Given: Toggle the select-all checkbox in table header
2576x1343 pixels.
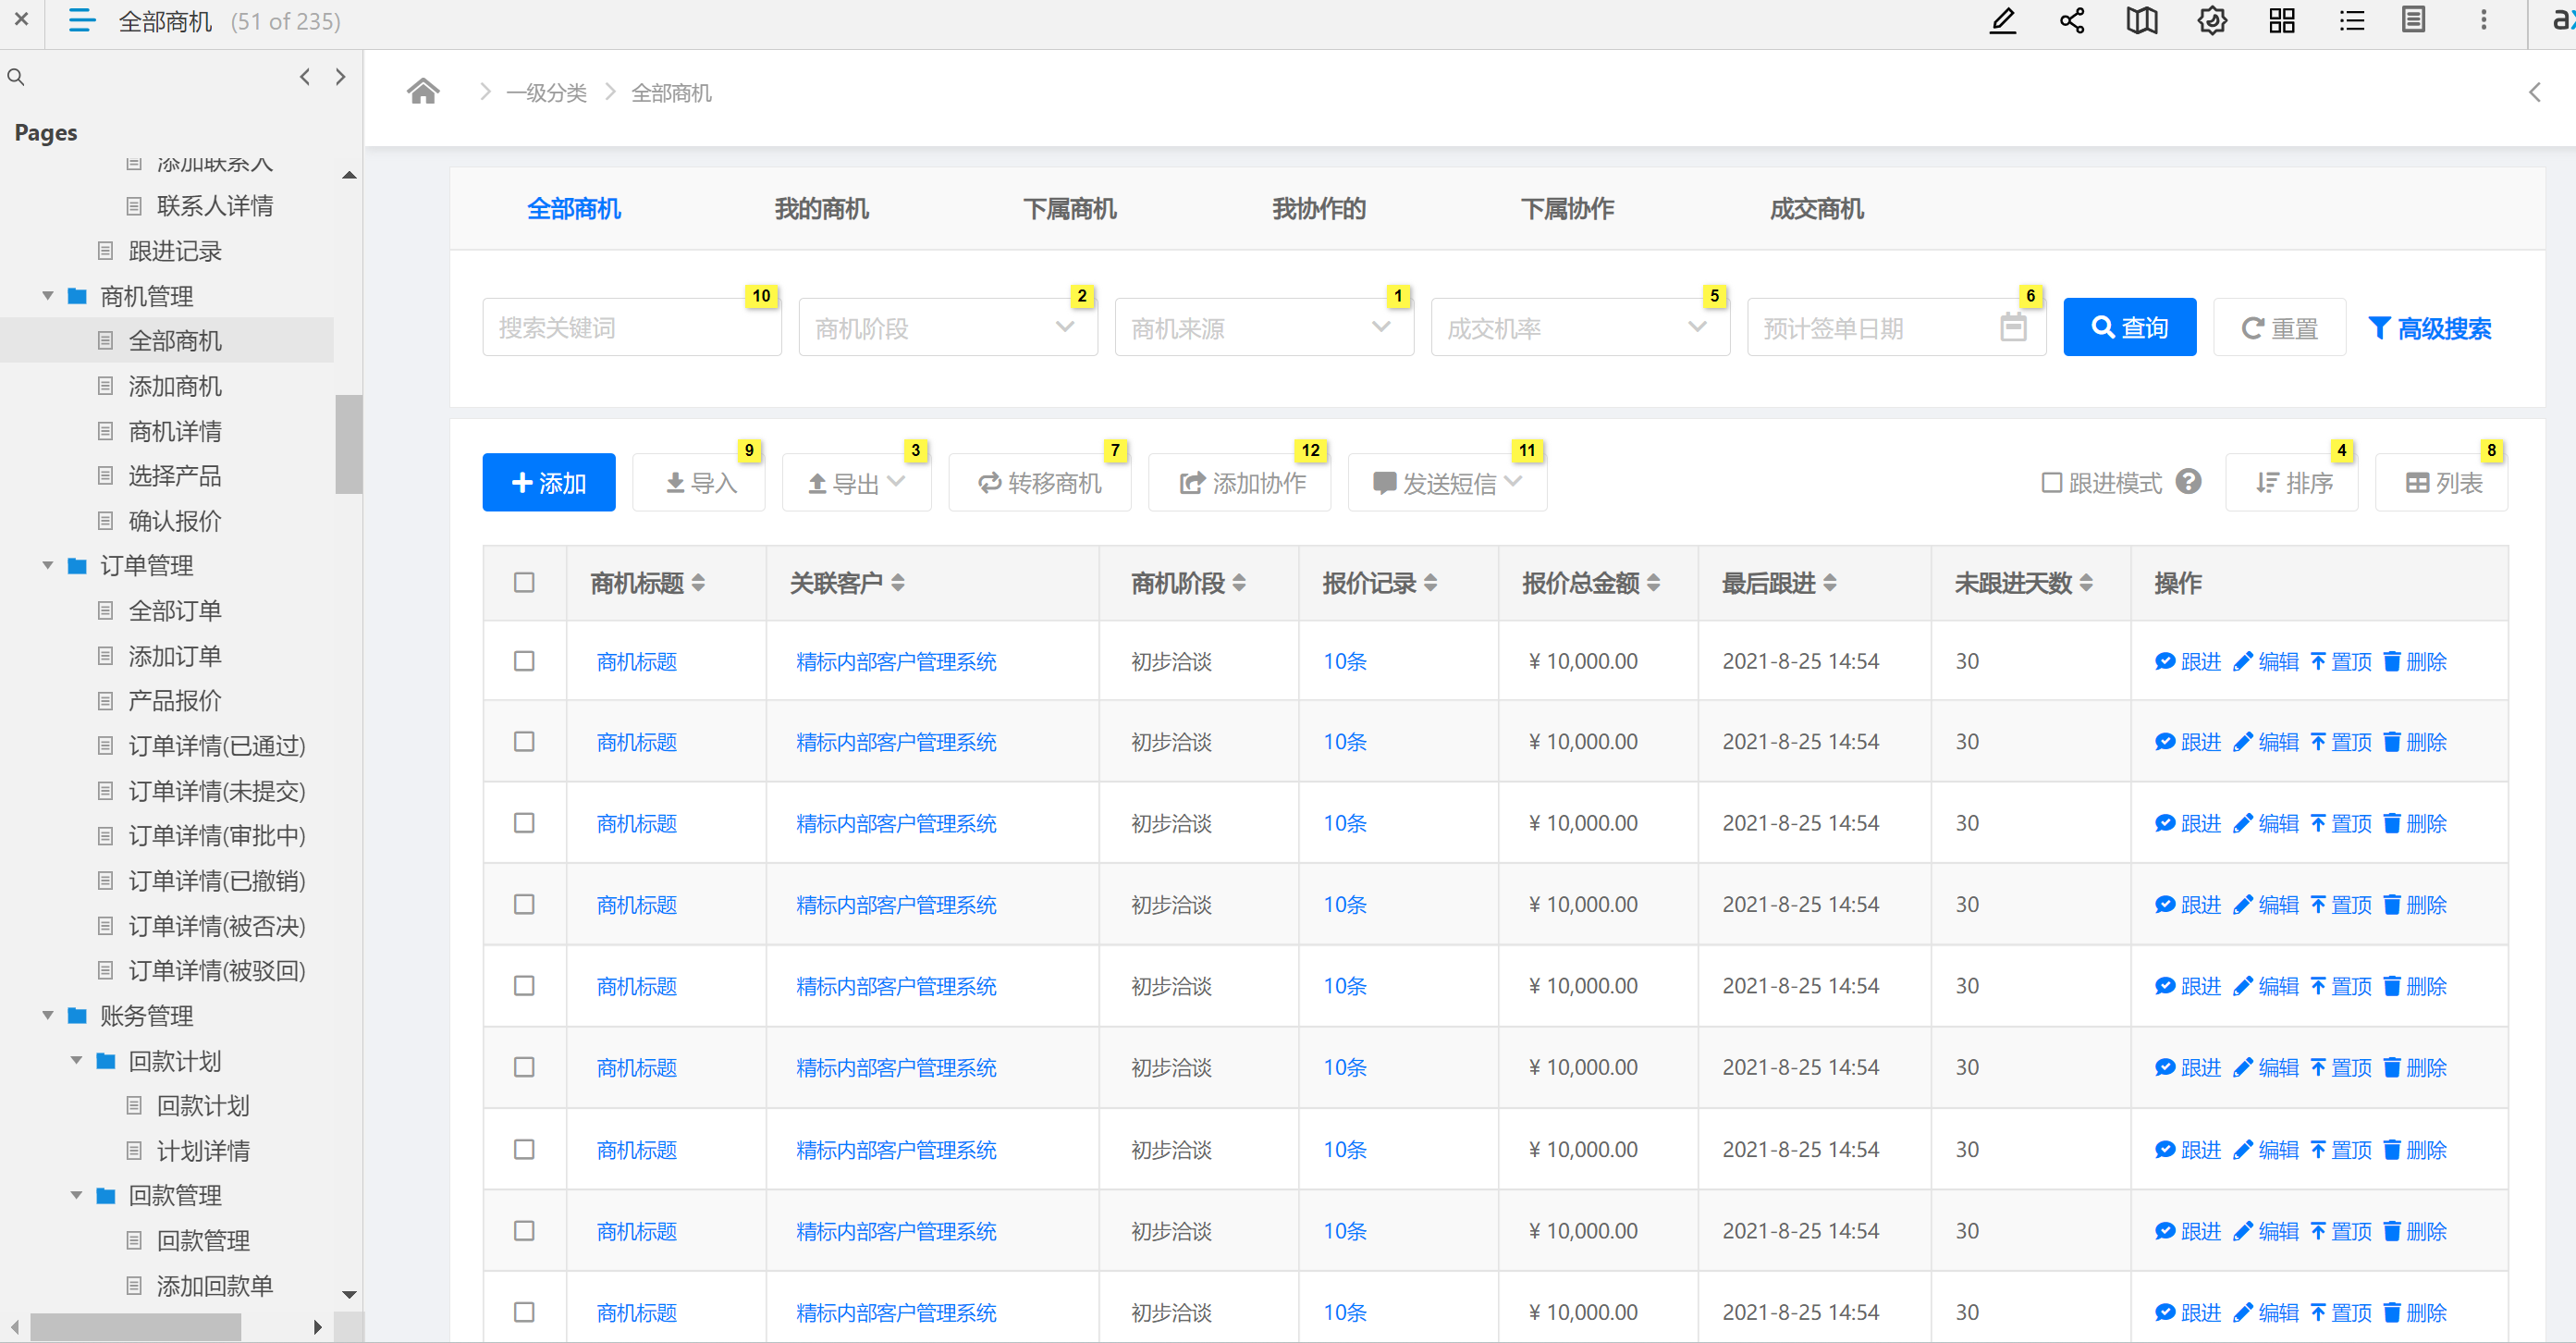Looking at the screenshot, I should coord(524,583).
